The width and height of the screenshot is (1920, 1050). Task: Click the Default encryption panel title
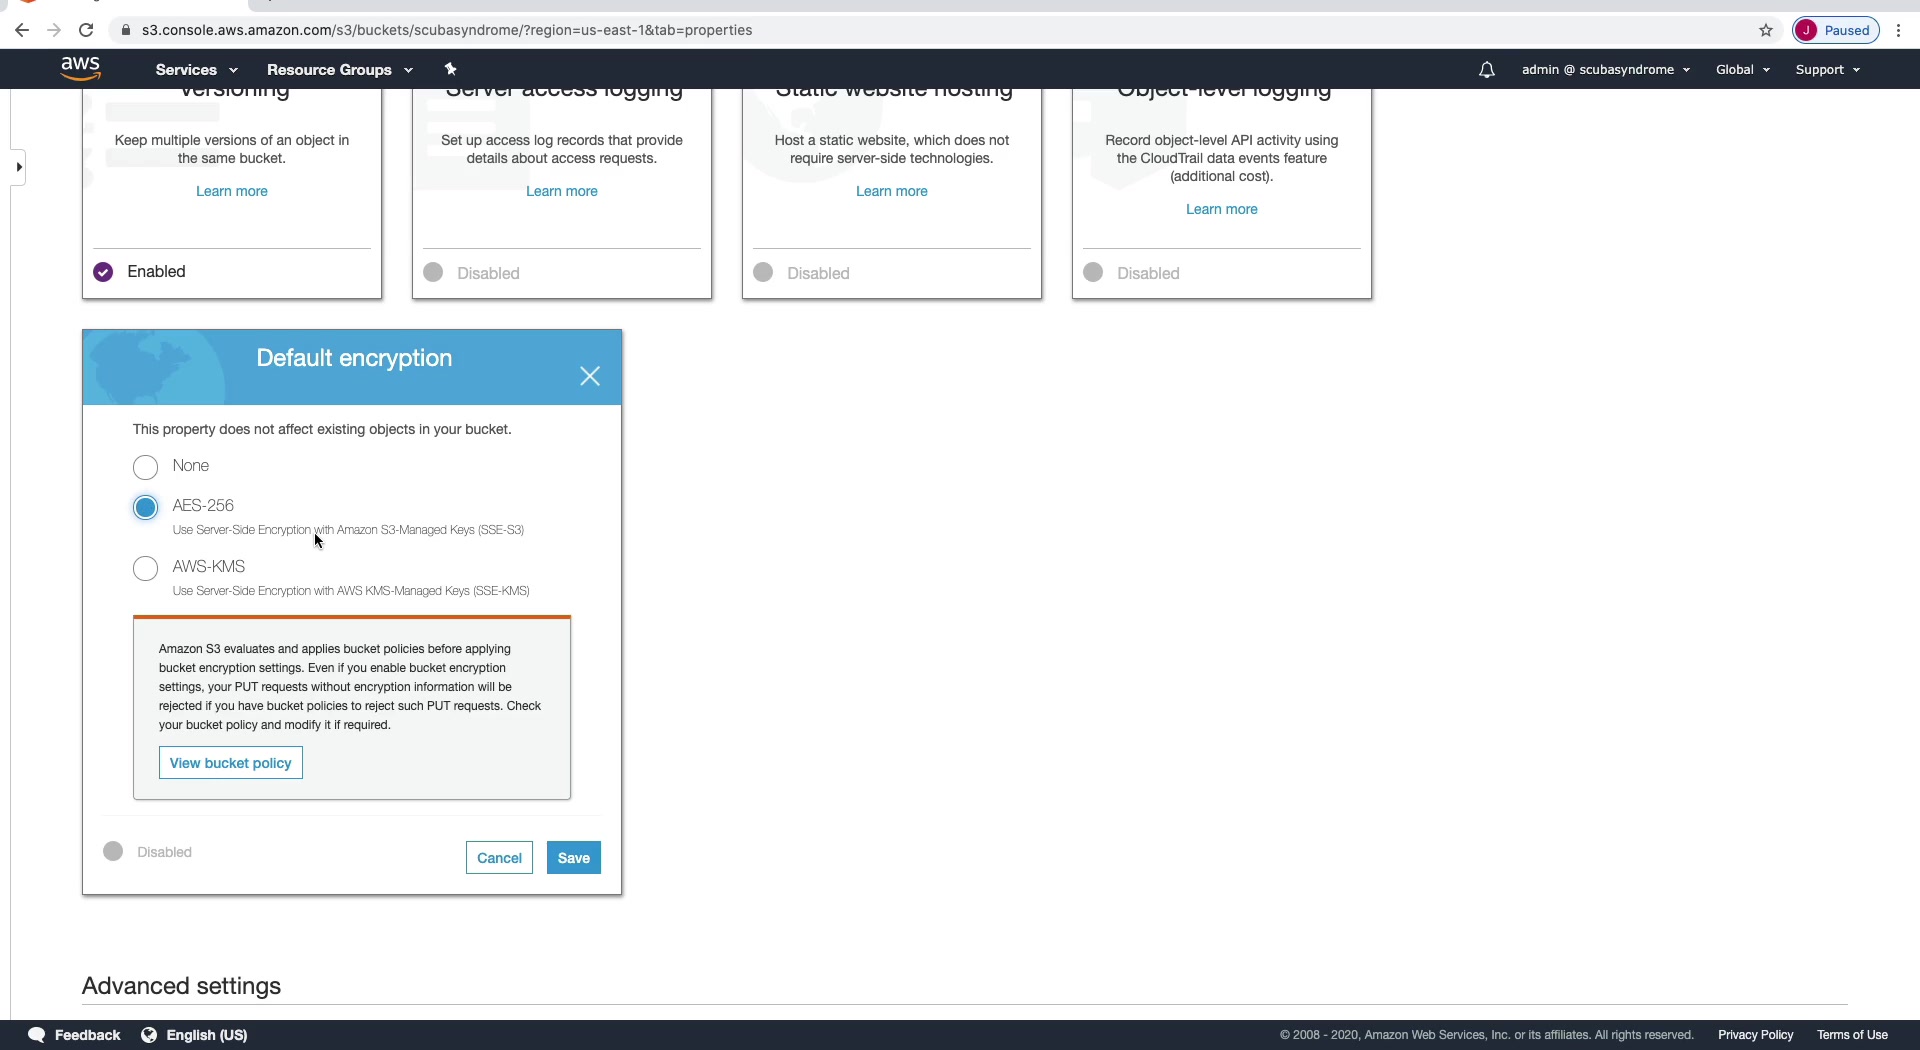pyautogui.click(x=354, y=358)
